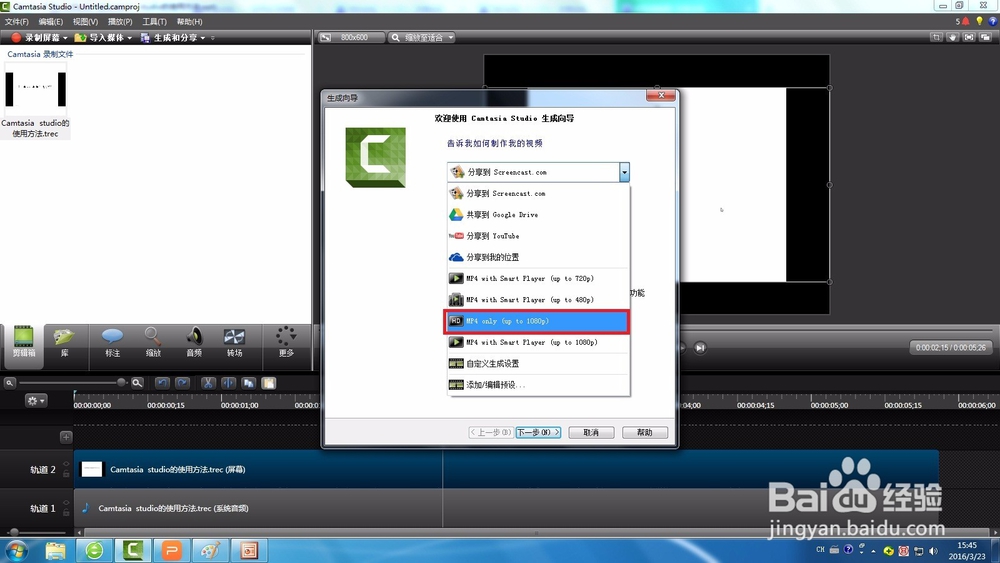
Task: Open Camtasia from Windows taskbar
Action: [x=133, y=550]
